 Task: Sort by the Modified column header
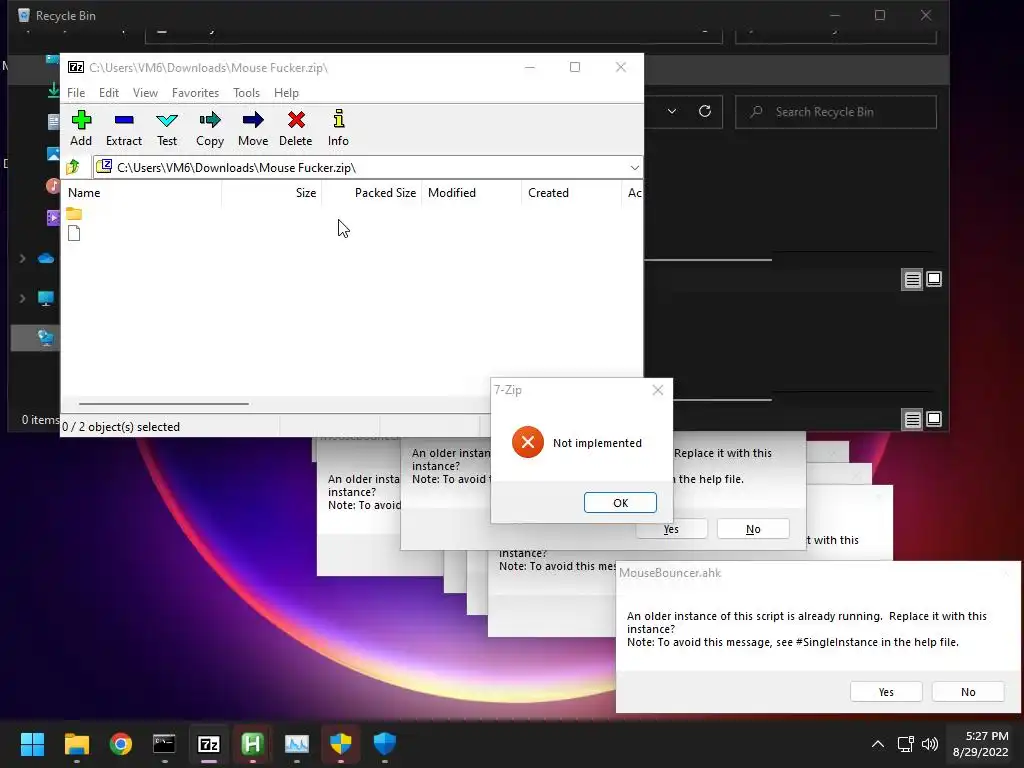coord(472,193)
